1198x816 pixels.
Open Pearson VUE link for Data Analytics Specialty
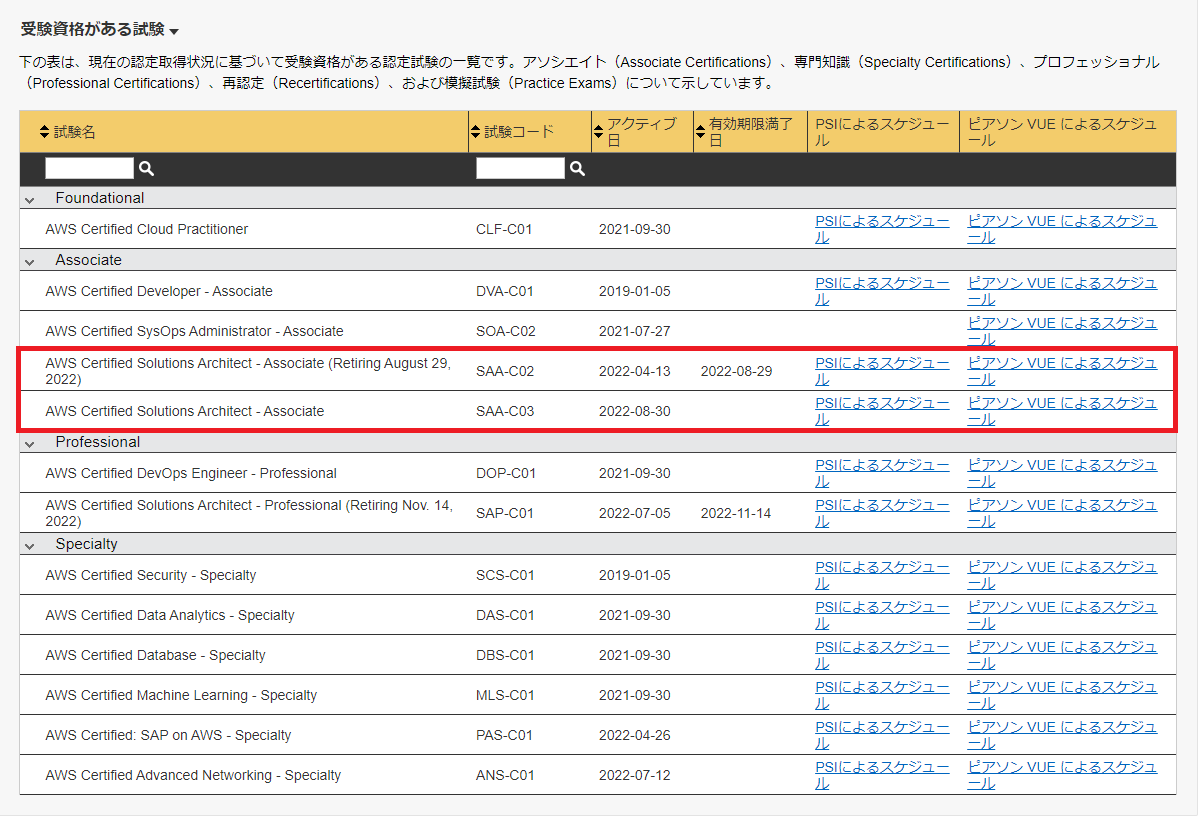pyautogui.click(x=1062, y=615)
